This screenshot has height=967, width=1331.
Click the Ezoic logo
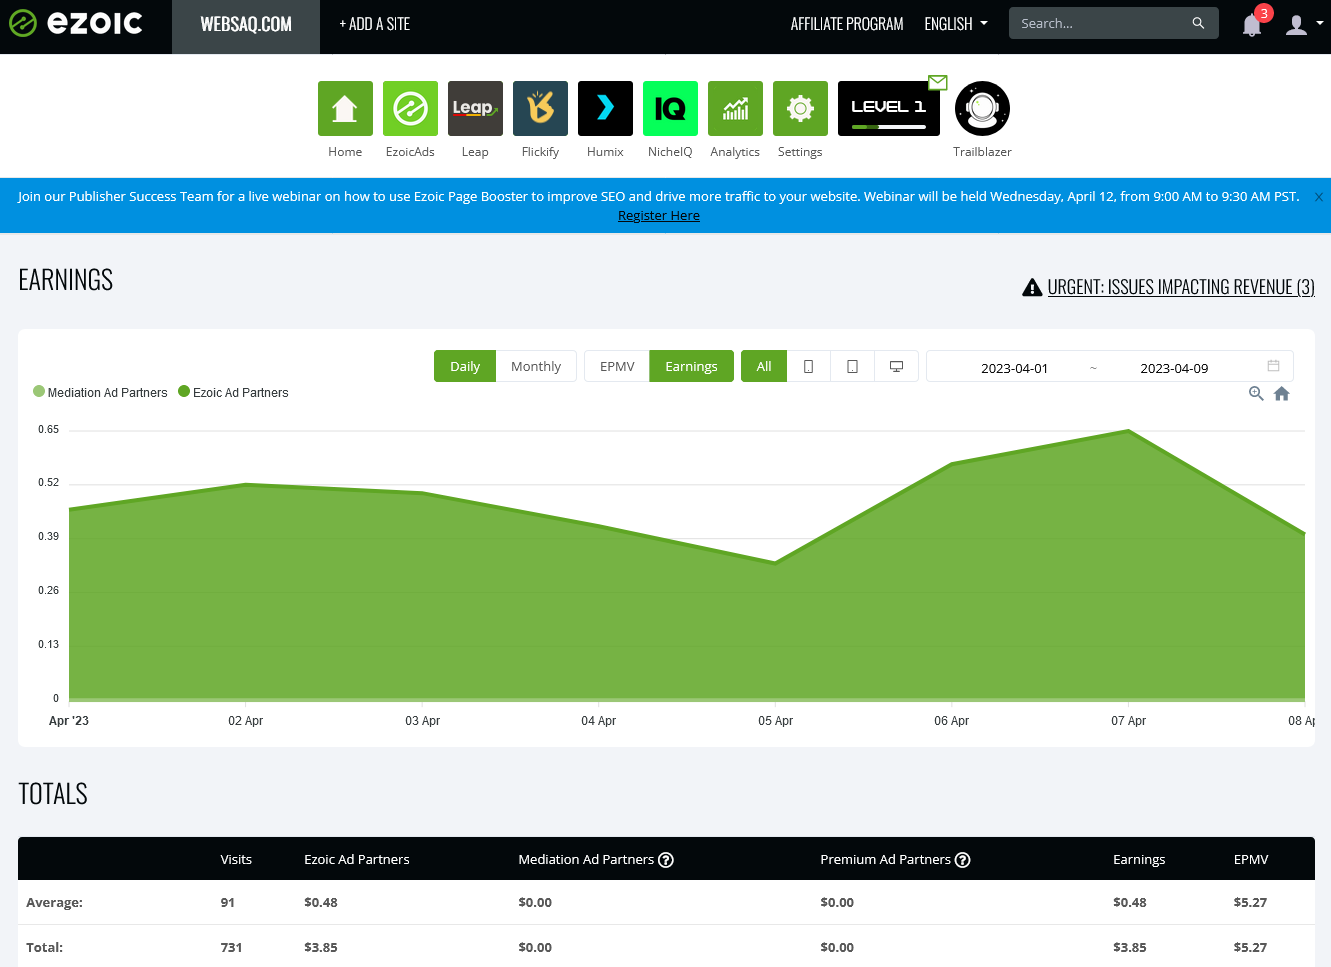point(76,23)
